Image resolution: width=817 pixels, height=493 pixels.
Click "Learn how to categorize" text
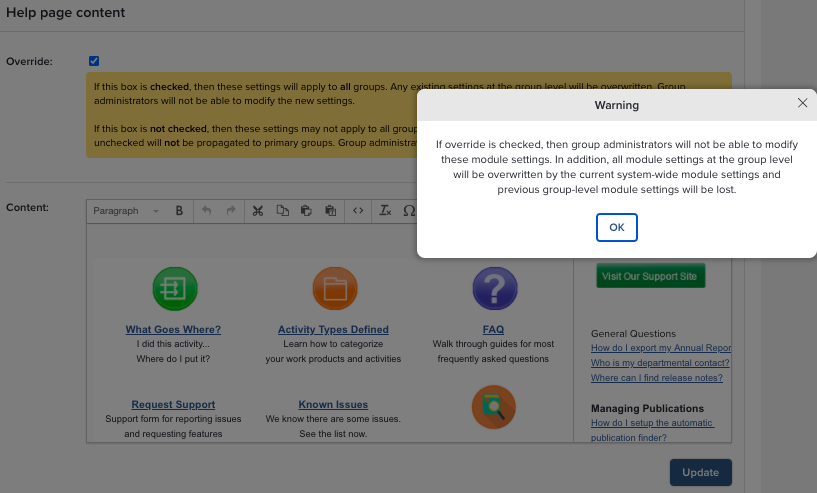333,344
